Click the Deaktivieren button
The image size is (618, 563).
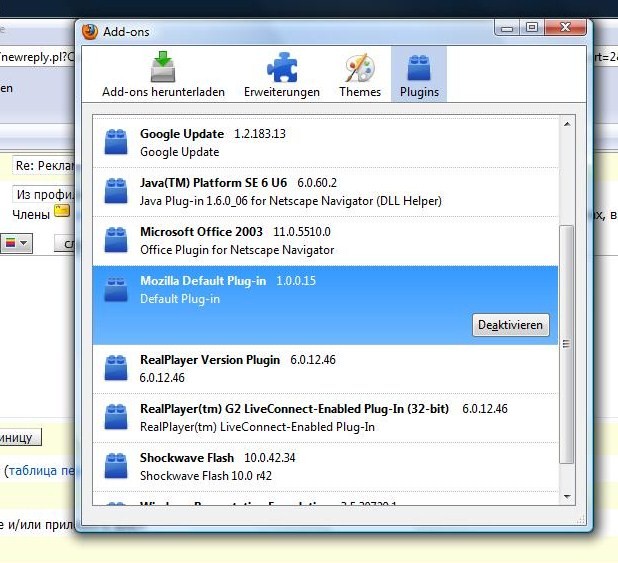click(x=510, y=325)
